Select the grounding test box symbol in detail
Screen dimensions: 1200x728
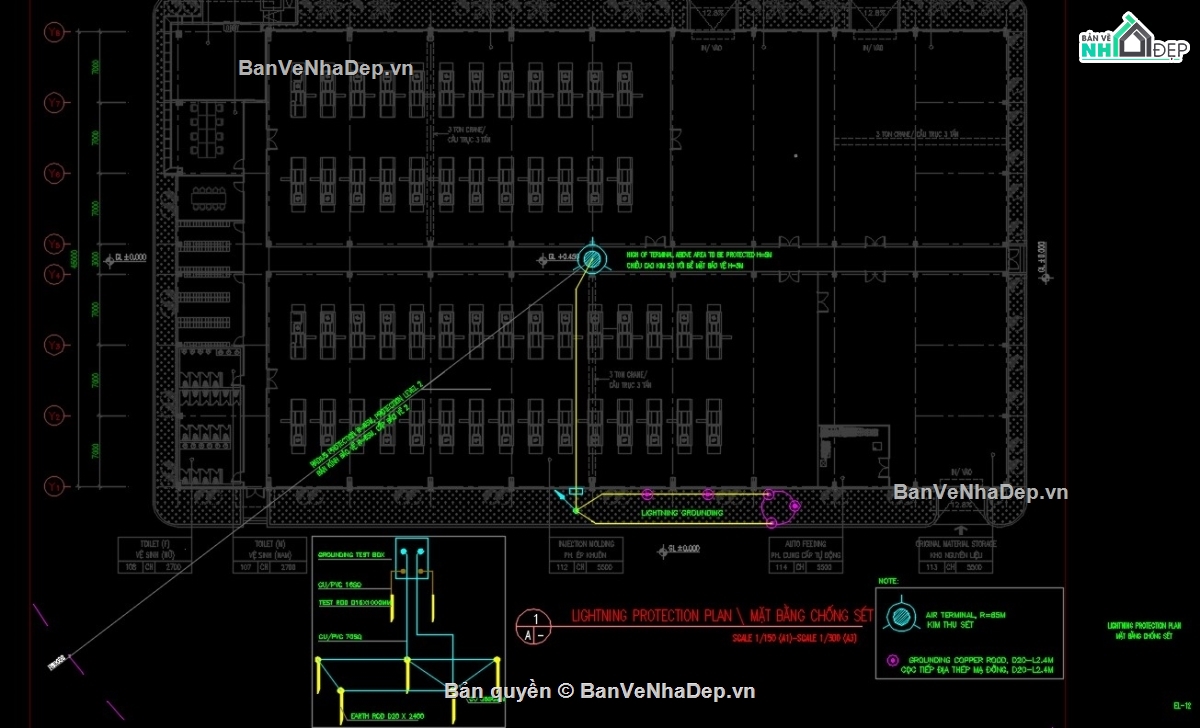click(411, 560)
